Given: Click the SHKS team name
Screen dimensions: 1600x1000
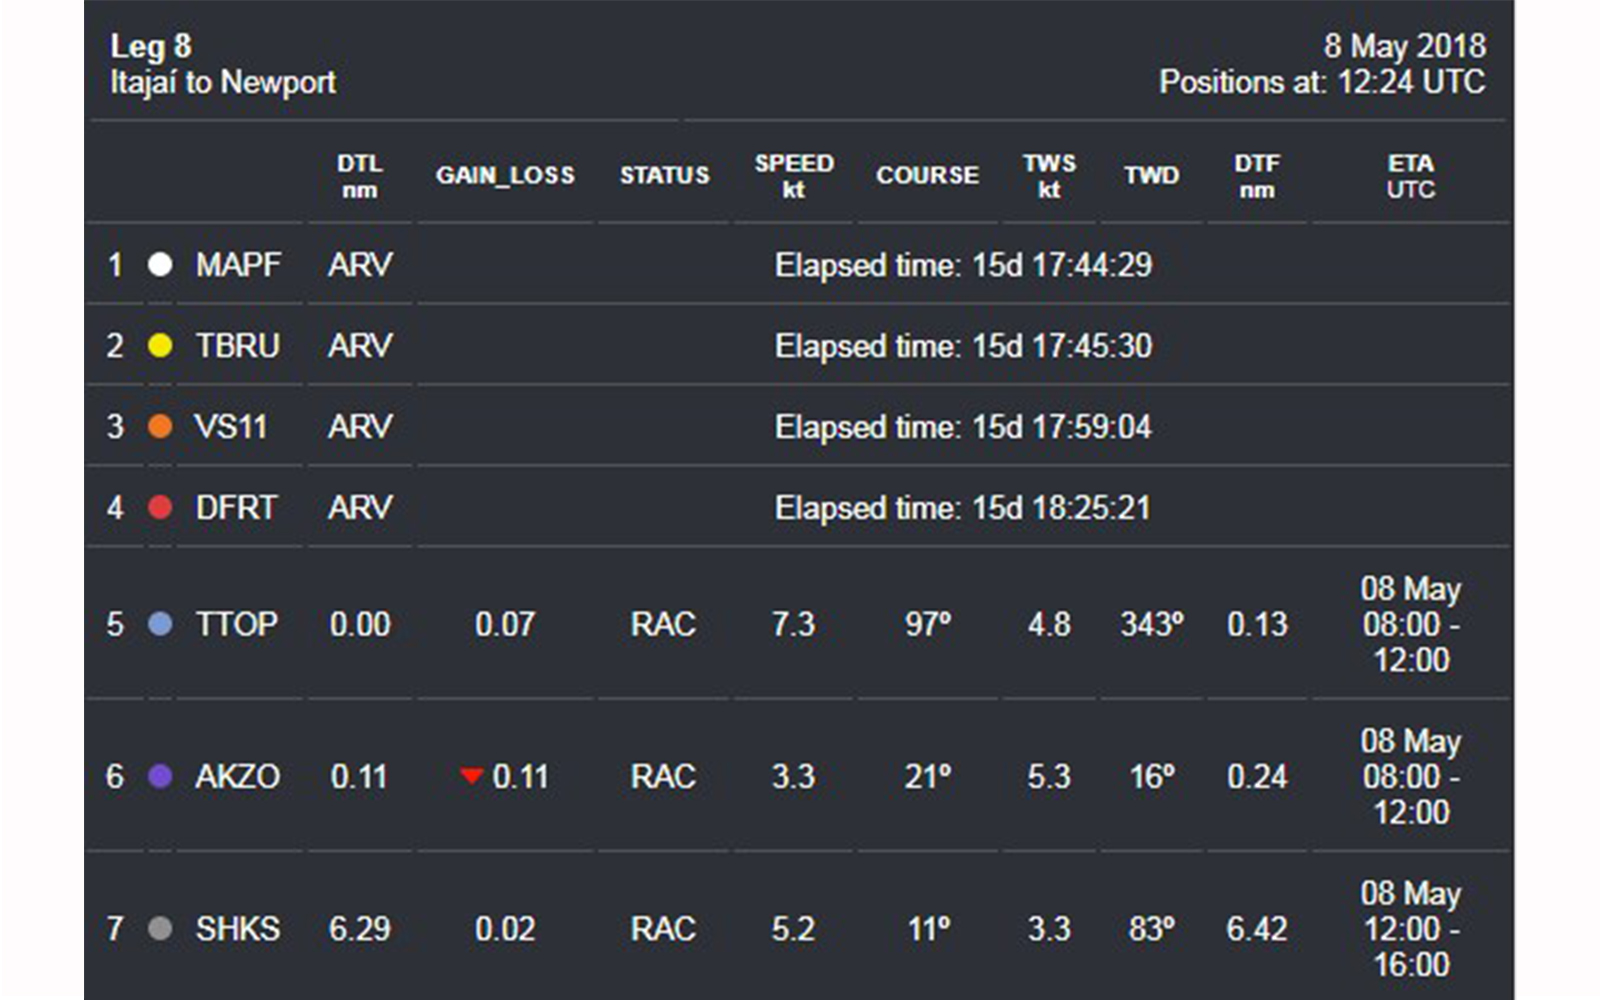Looking at the screenshot, I should tap(238, 929).
